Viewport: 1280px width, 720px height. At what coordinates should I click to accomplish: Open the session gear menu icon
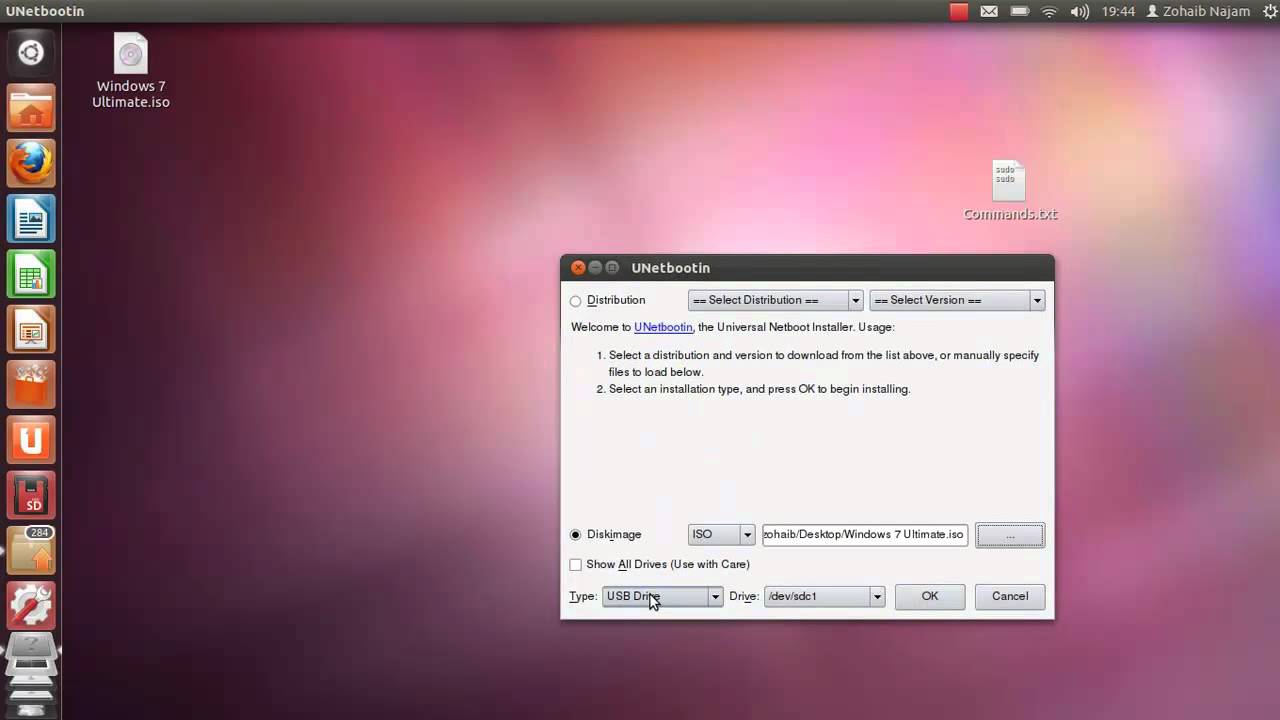coord(1270,11)
